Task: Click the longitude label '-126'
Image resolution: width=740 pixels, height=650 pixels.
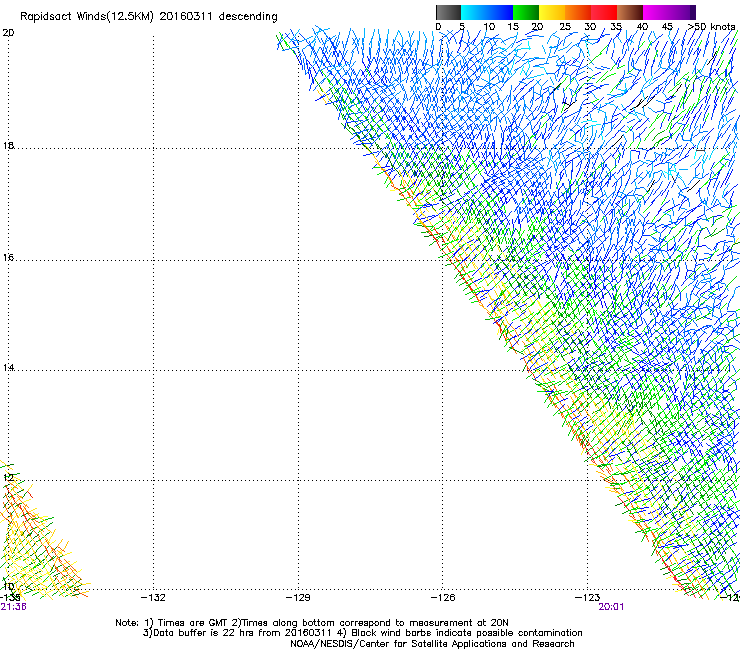Action: click(x=443, y=598)
